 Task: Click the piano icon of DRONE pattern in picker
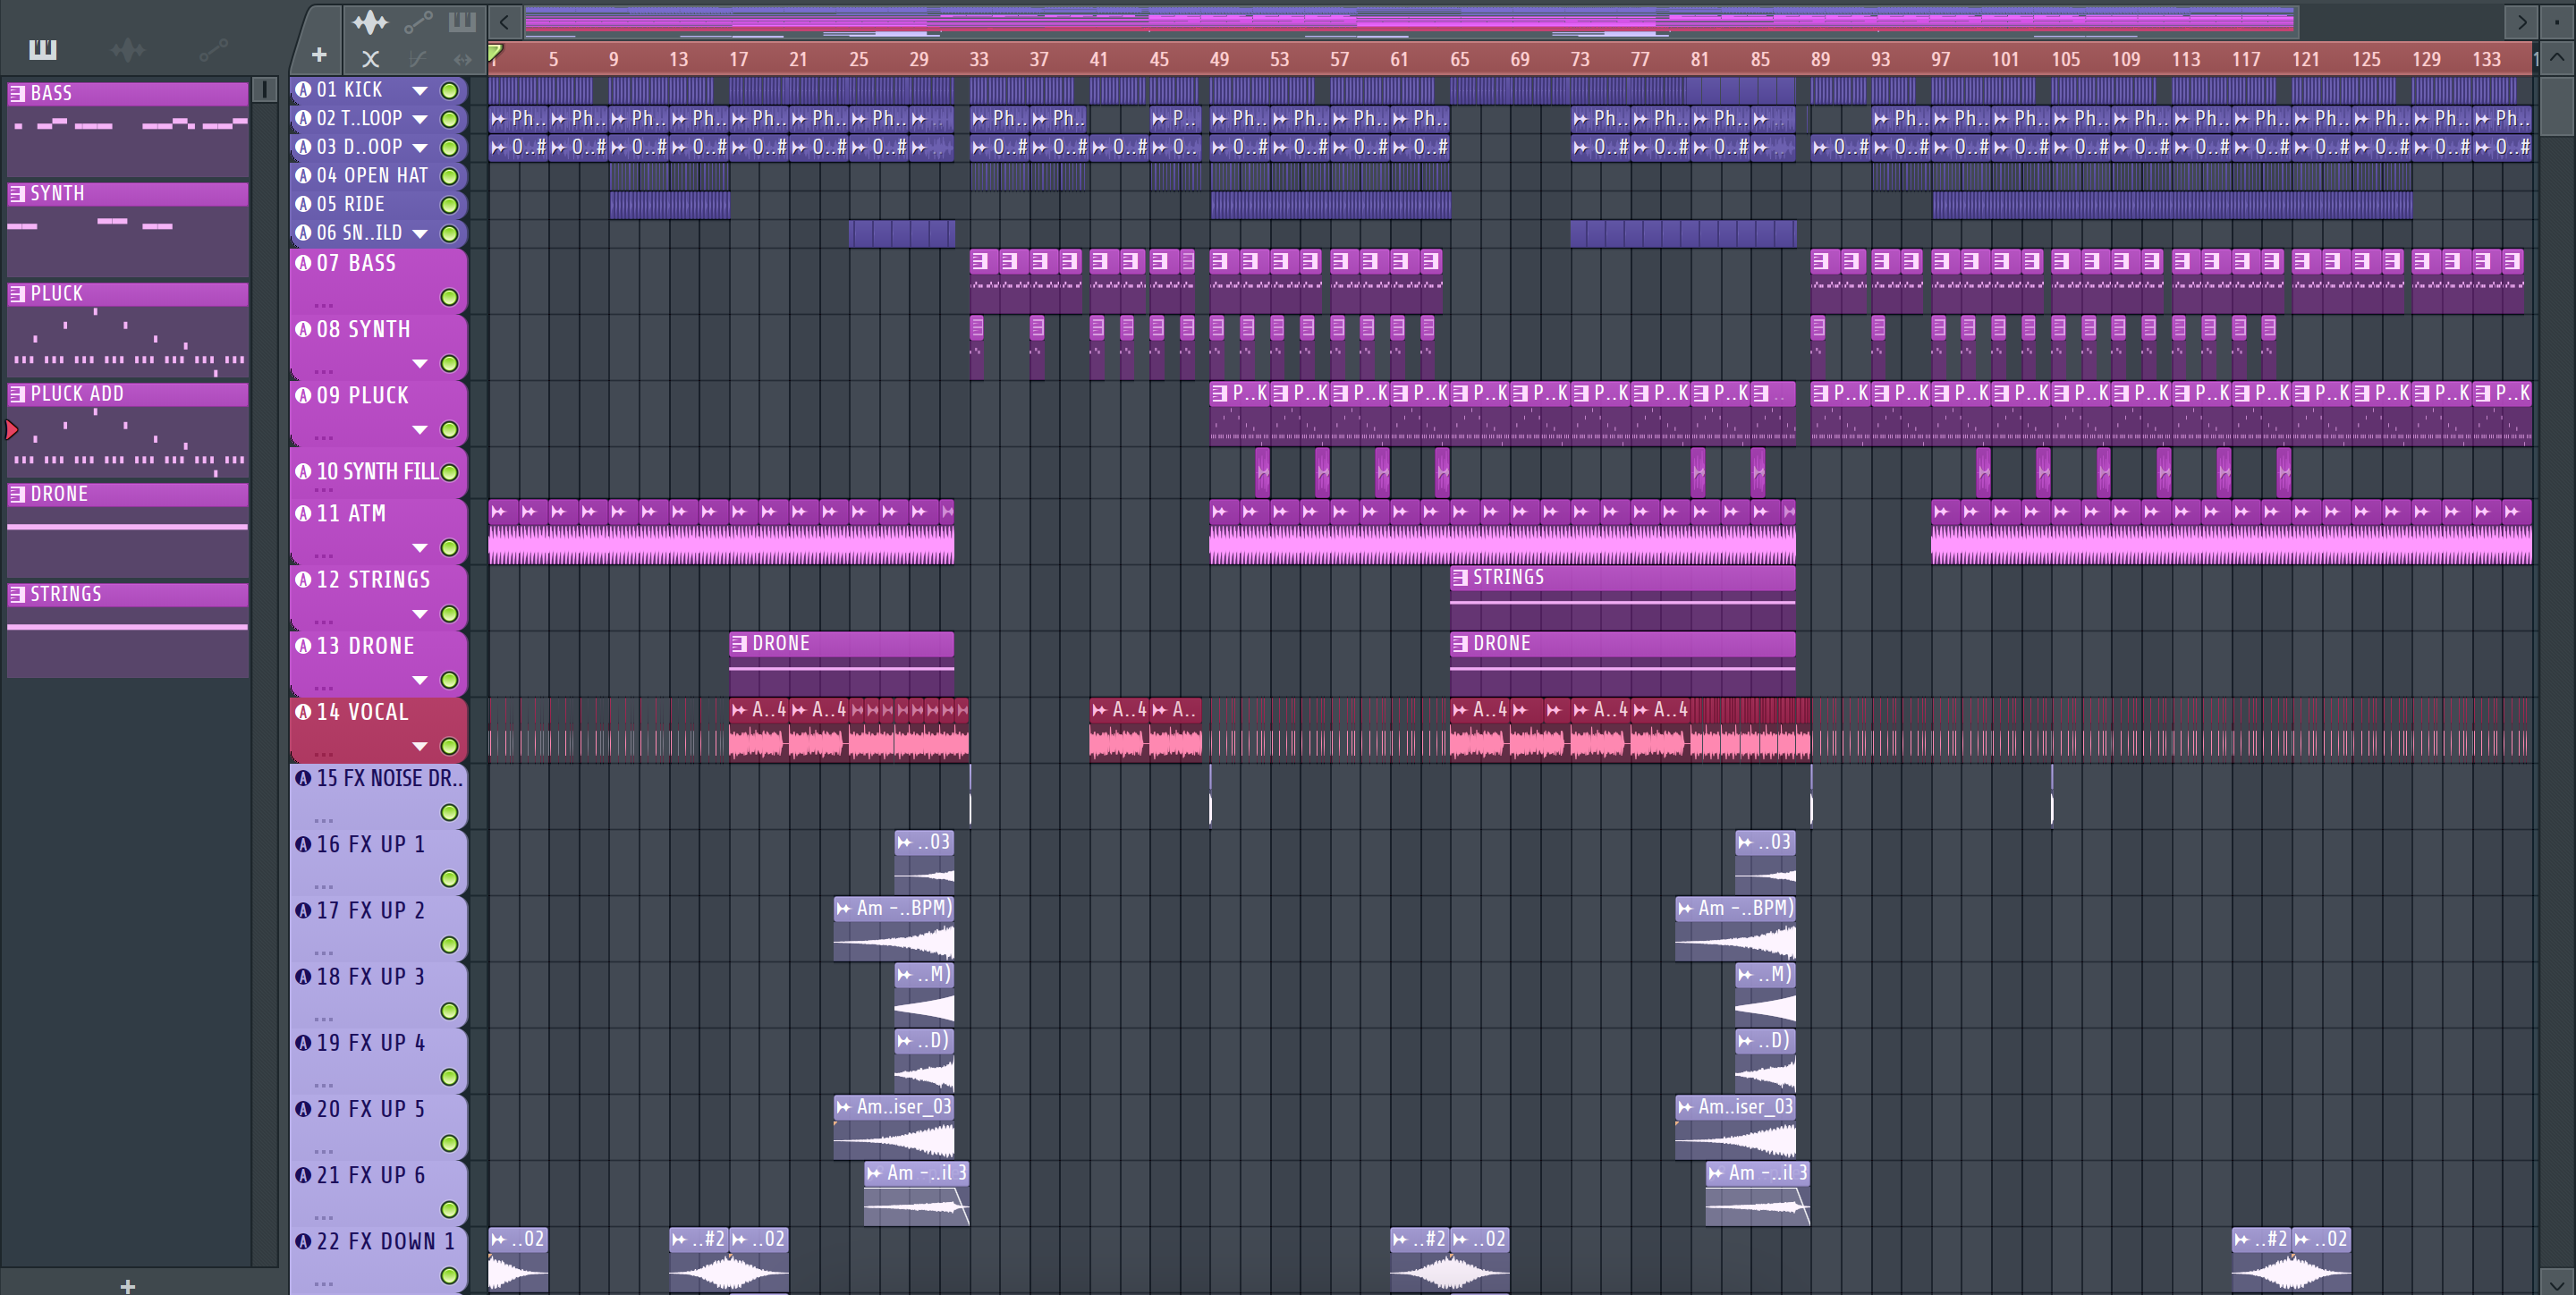point(17,494)
